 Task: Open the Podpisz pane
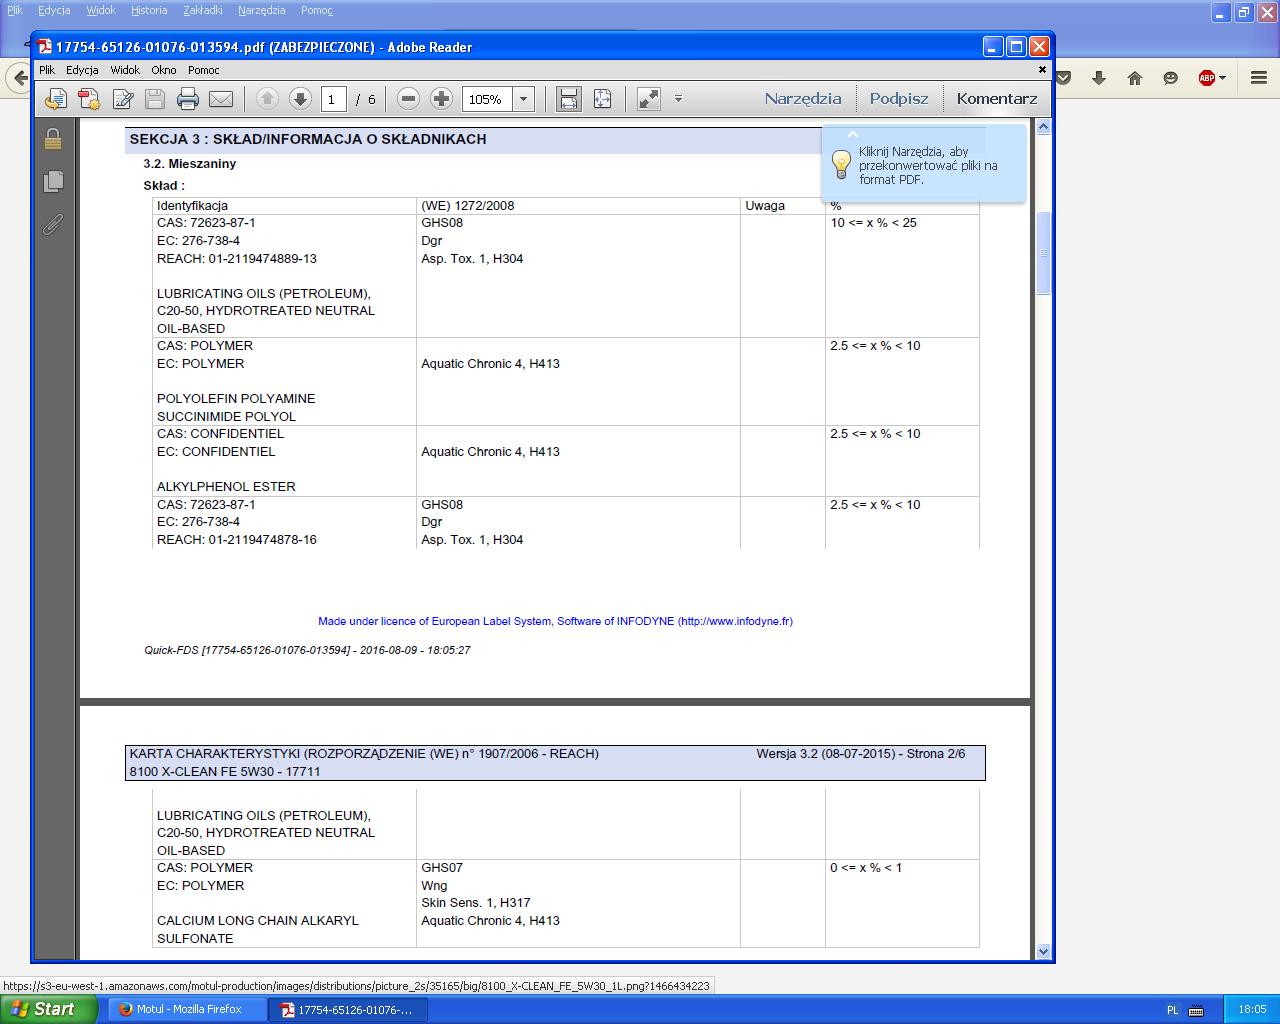coord(899,99)
